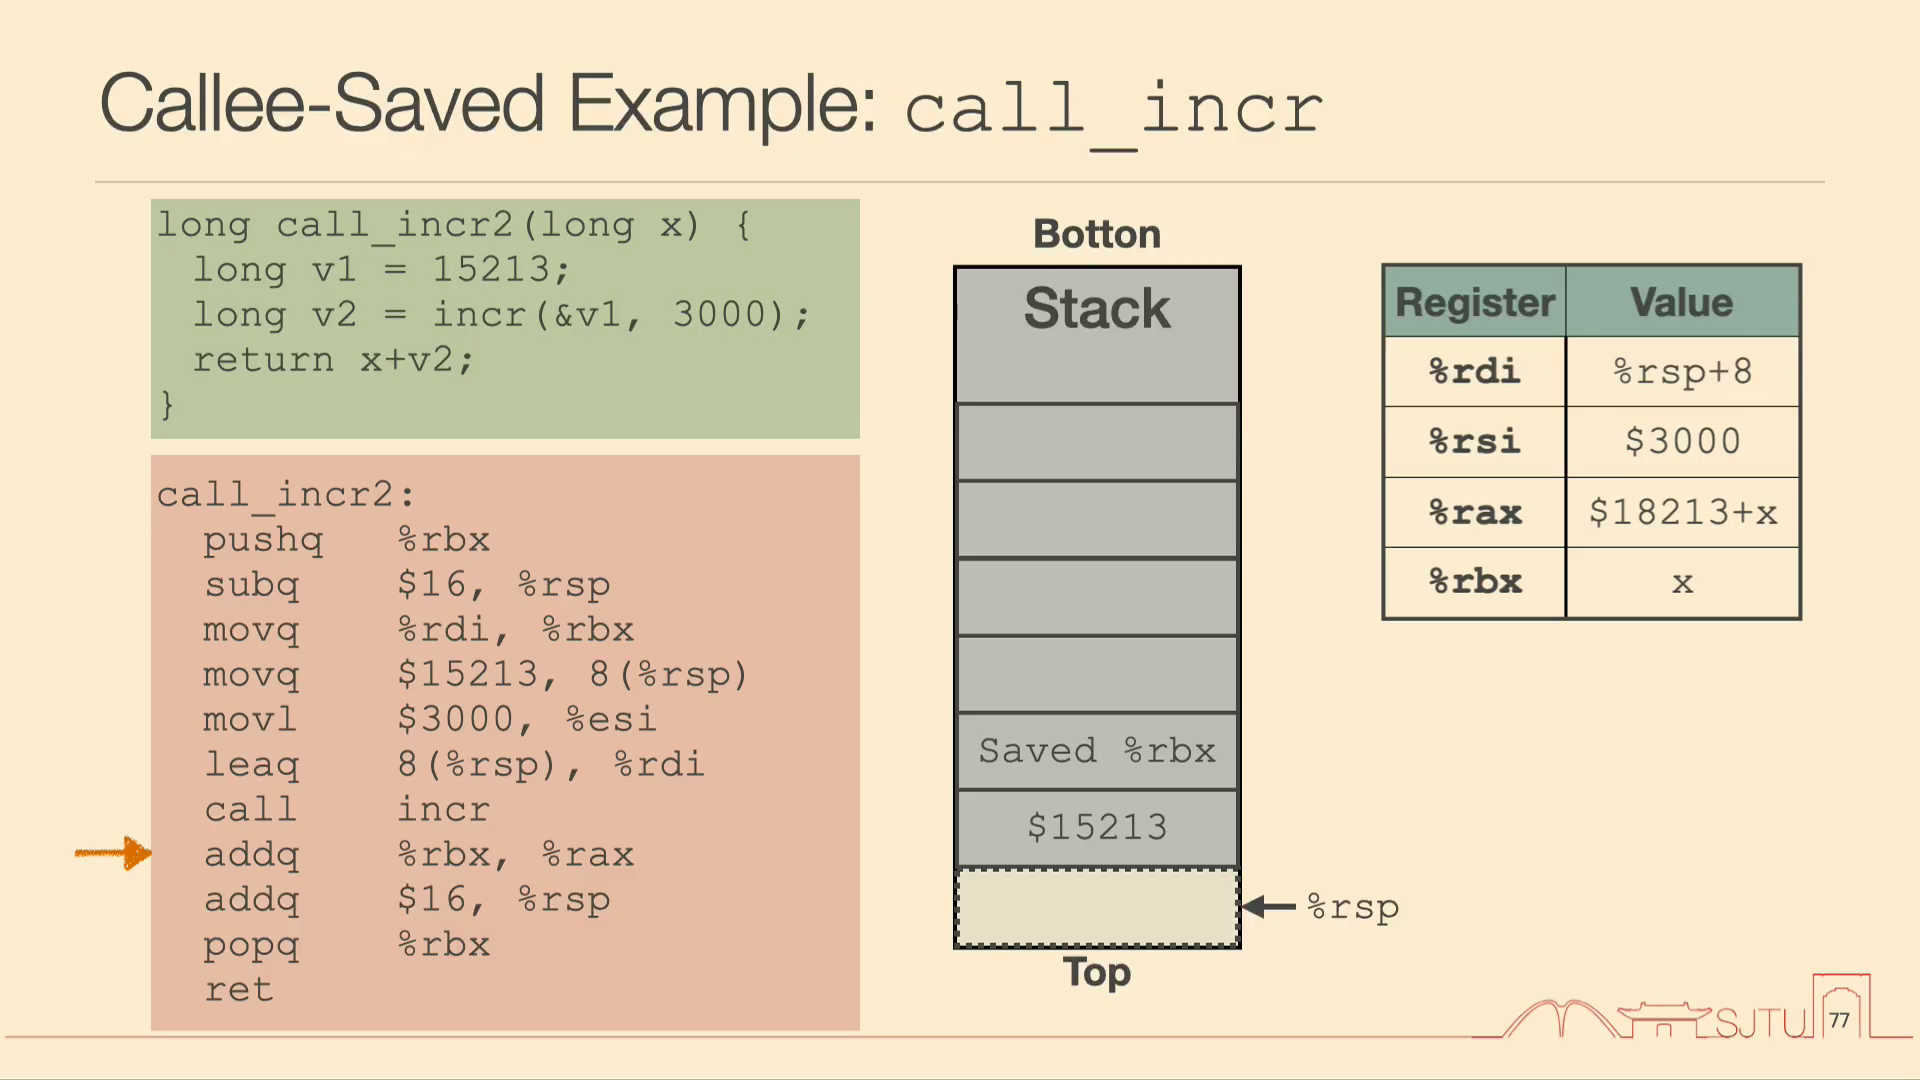
Task: Click the 'addq %rbx, %rax' instruction
Action: pos(418,855)
